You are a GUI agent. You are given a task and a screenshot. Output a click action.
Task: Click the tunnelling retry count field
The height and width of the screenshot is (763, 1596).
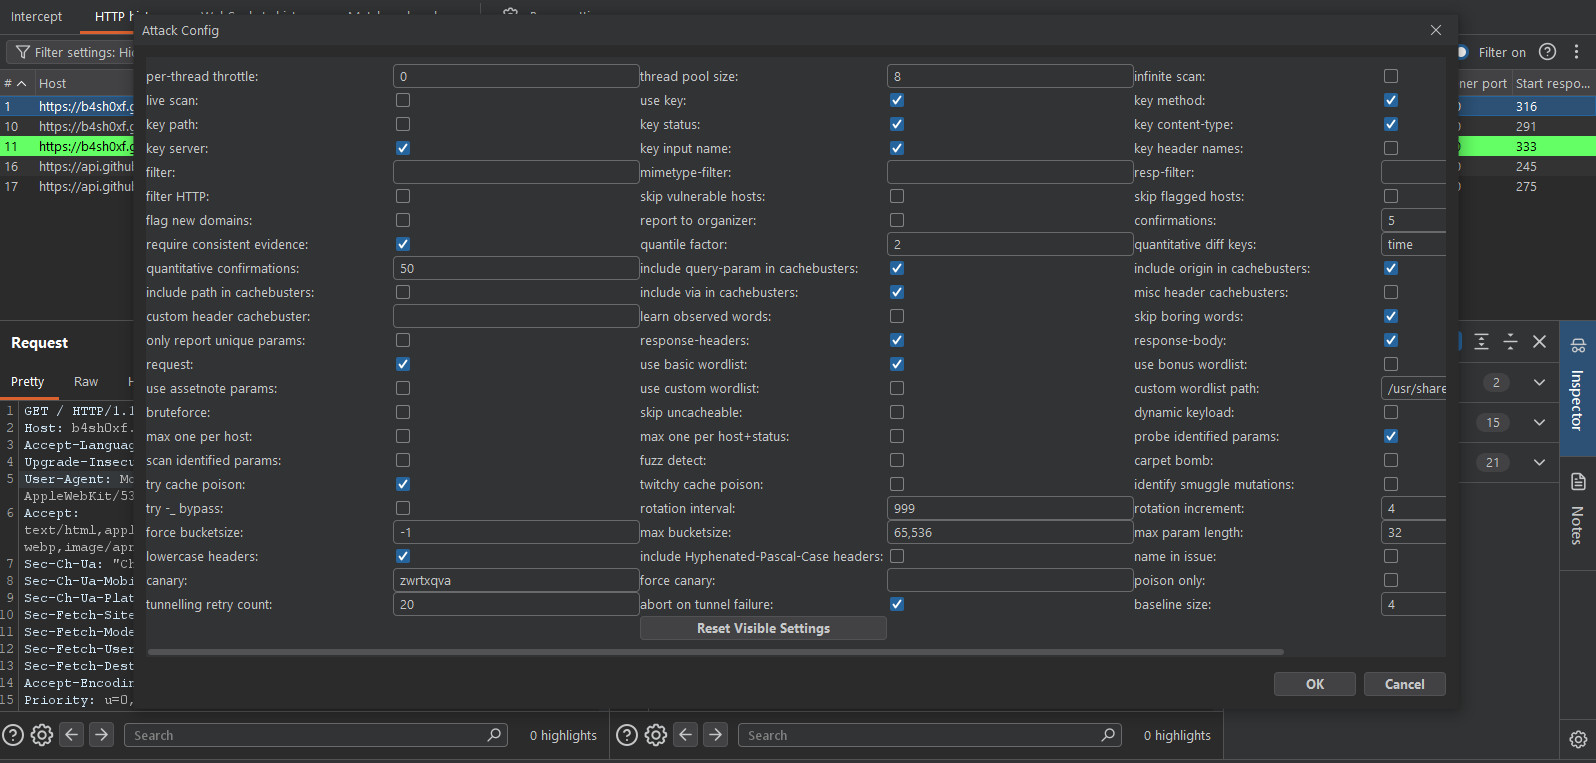(x=516, y=604)
